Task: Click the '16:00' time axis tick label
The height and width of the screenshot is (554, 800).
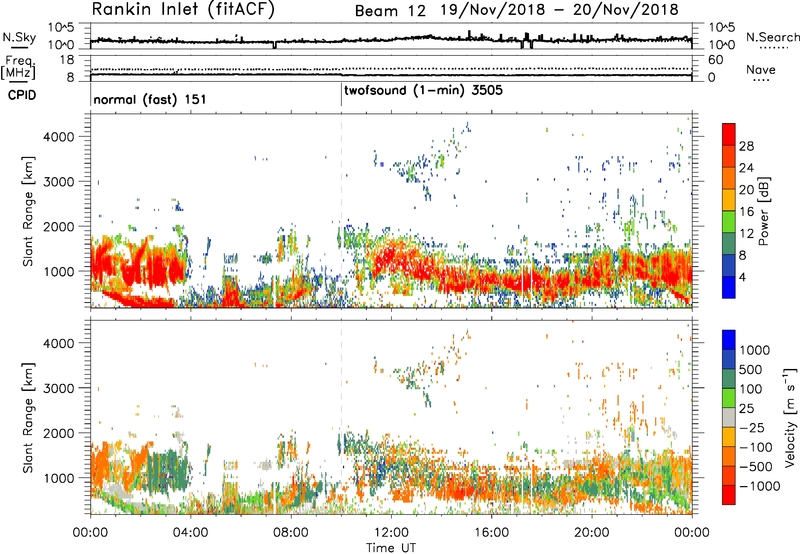Action: pyautogui.click(x=491, y=533)
